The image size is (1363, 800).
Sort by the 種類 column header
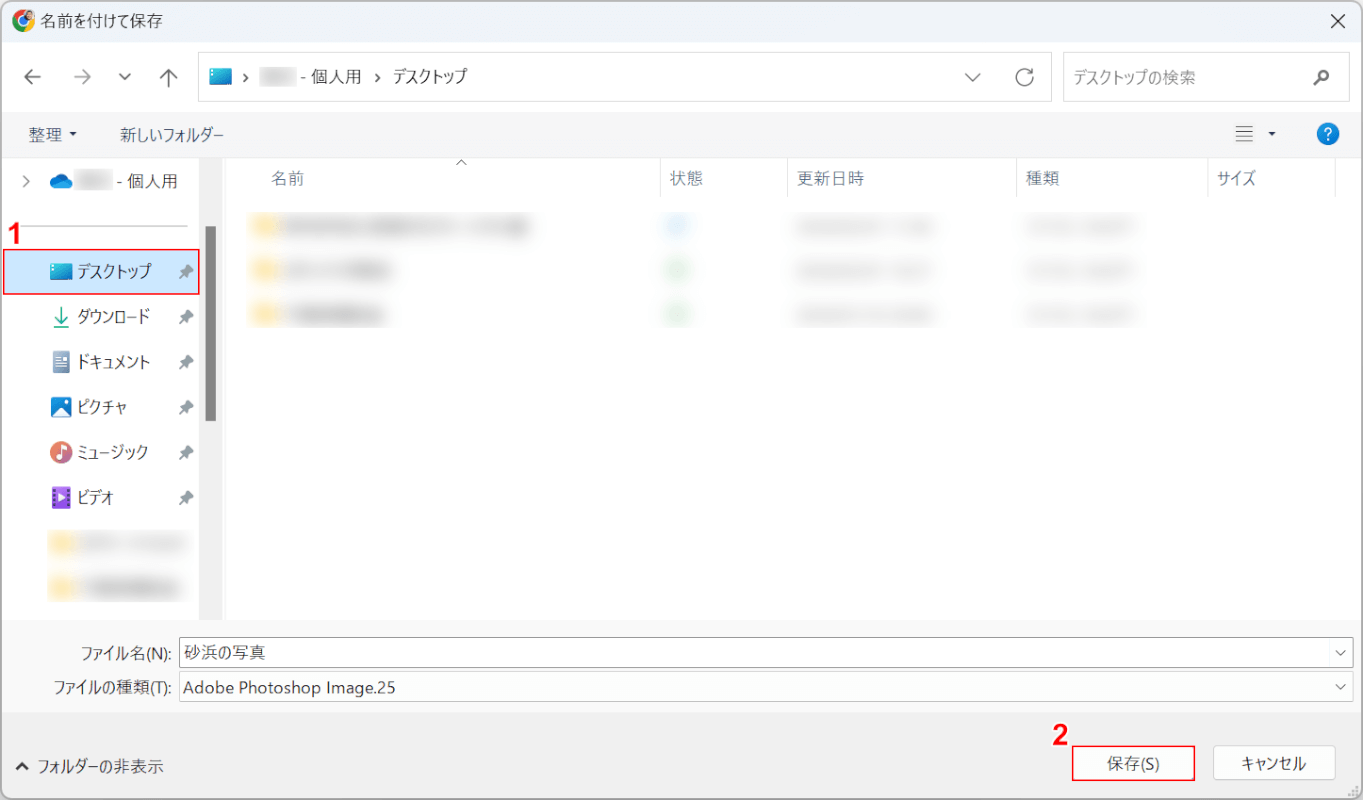[x=1042, y=178]
